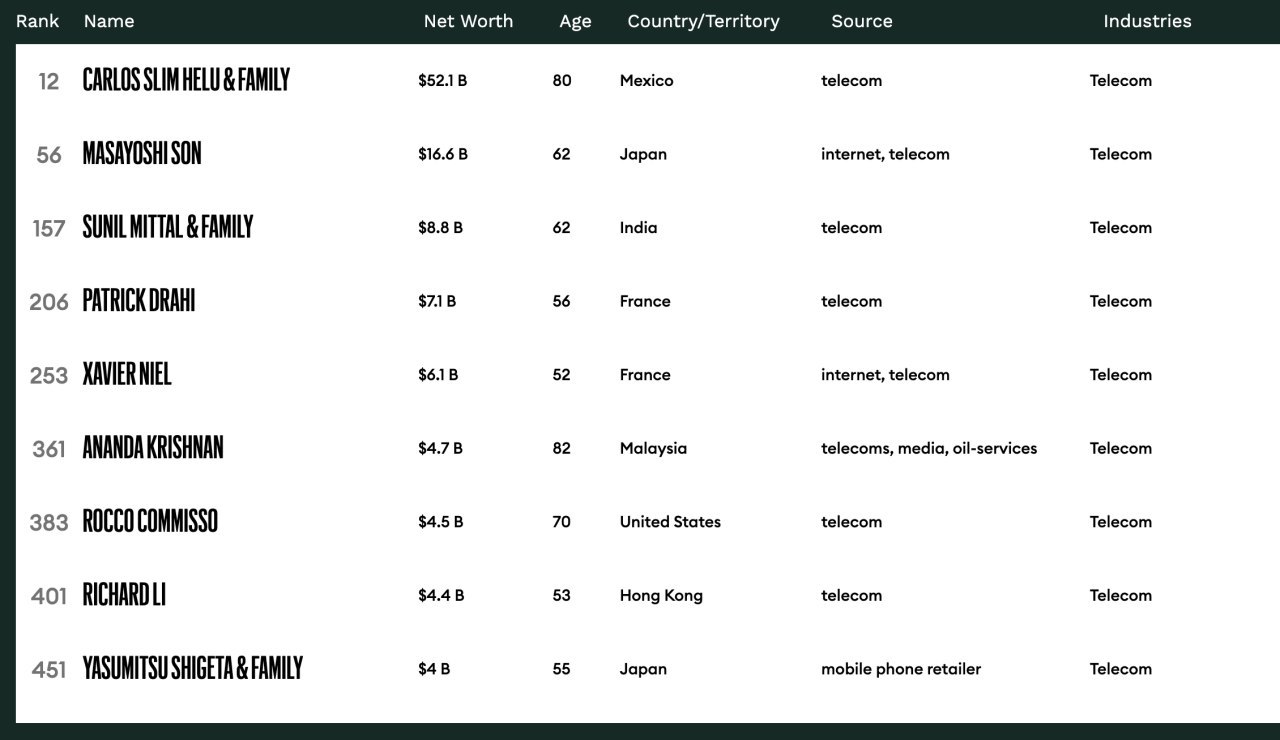Click India country cell
The width and height of the screenshot is (1280, 740).
click(x=639, y=227)
